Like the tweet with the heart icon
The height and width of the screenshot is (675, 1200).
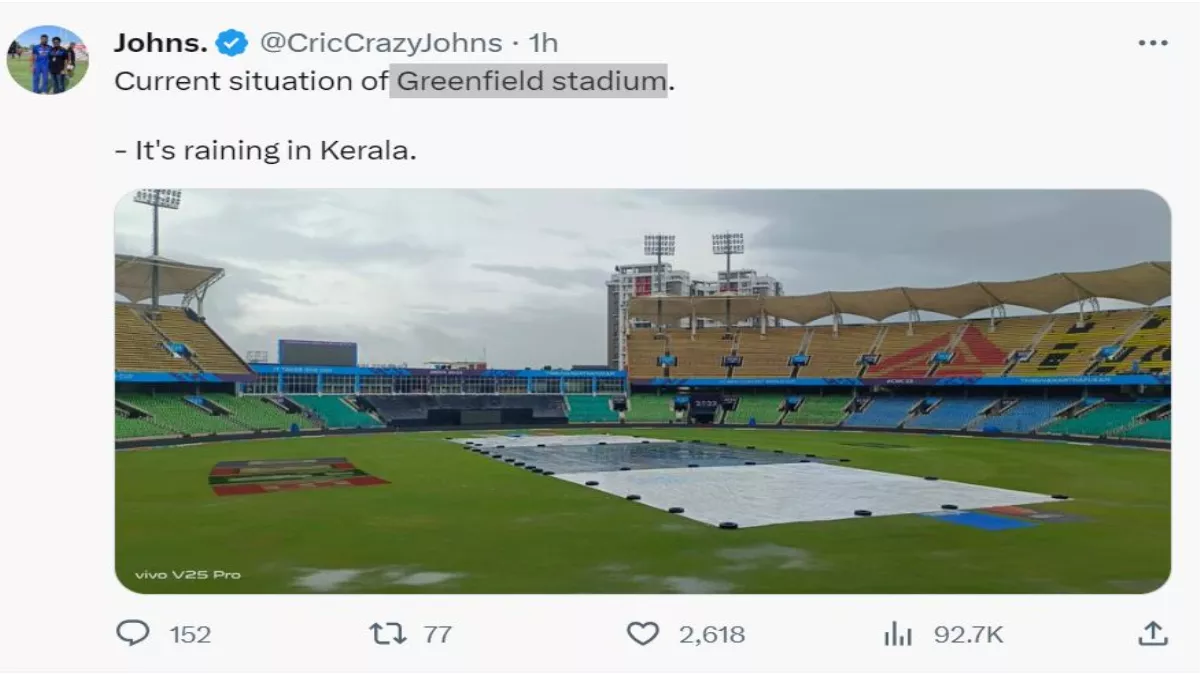click(643, 633)
